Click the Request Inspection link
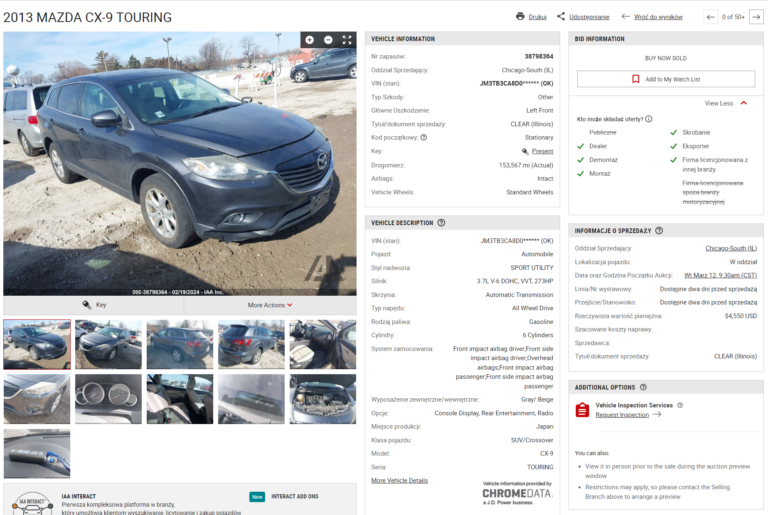The width and height of the screenshot is (768, 515). pyautogui.click(x=622, y=415)
